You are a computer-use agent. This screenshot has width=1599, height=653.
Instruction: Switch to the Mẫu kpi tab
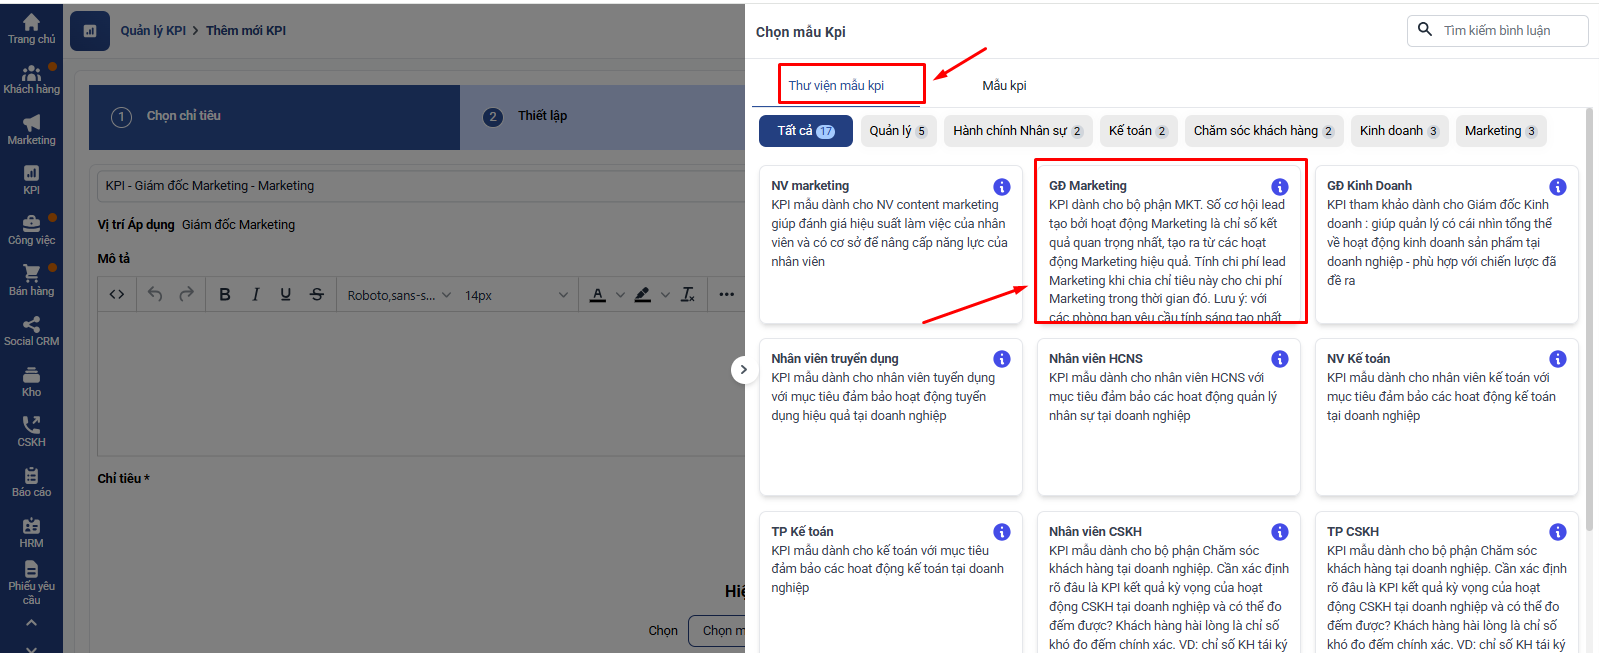[x=1004, y=85]
